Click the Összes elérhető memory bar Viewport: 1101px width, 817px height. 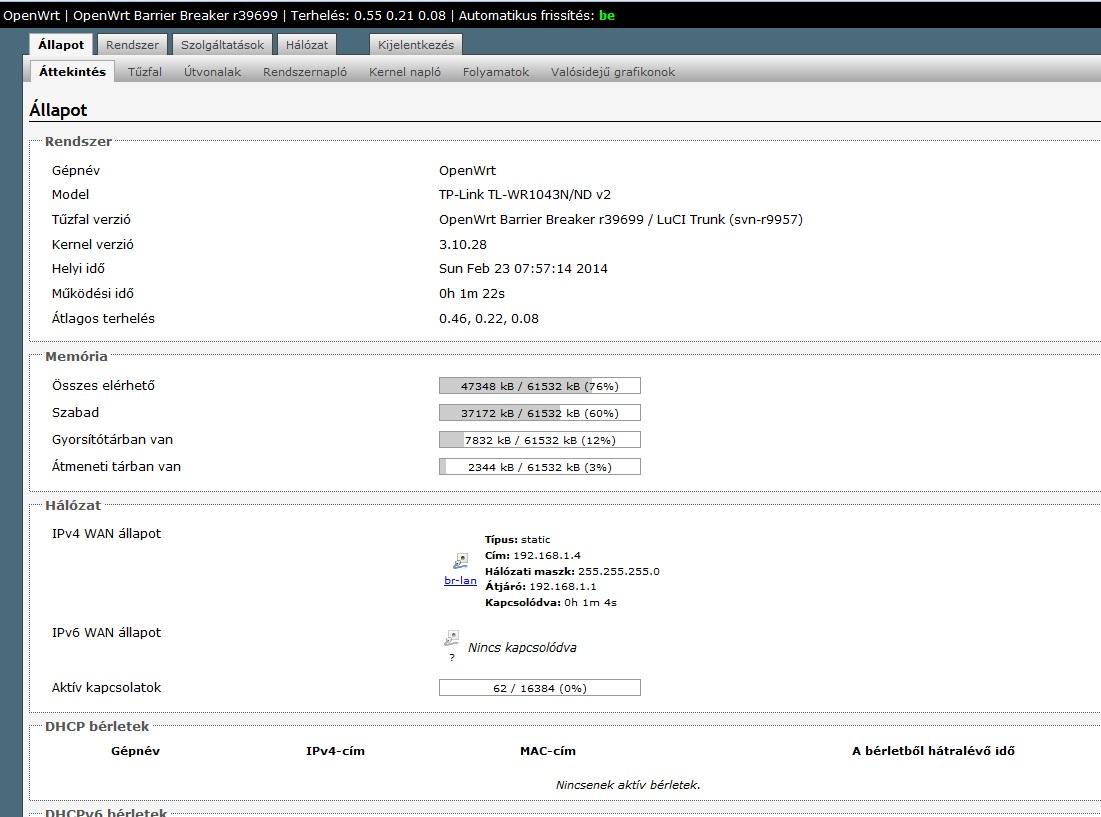coord(539,385)
